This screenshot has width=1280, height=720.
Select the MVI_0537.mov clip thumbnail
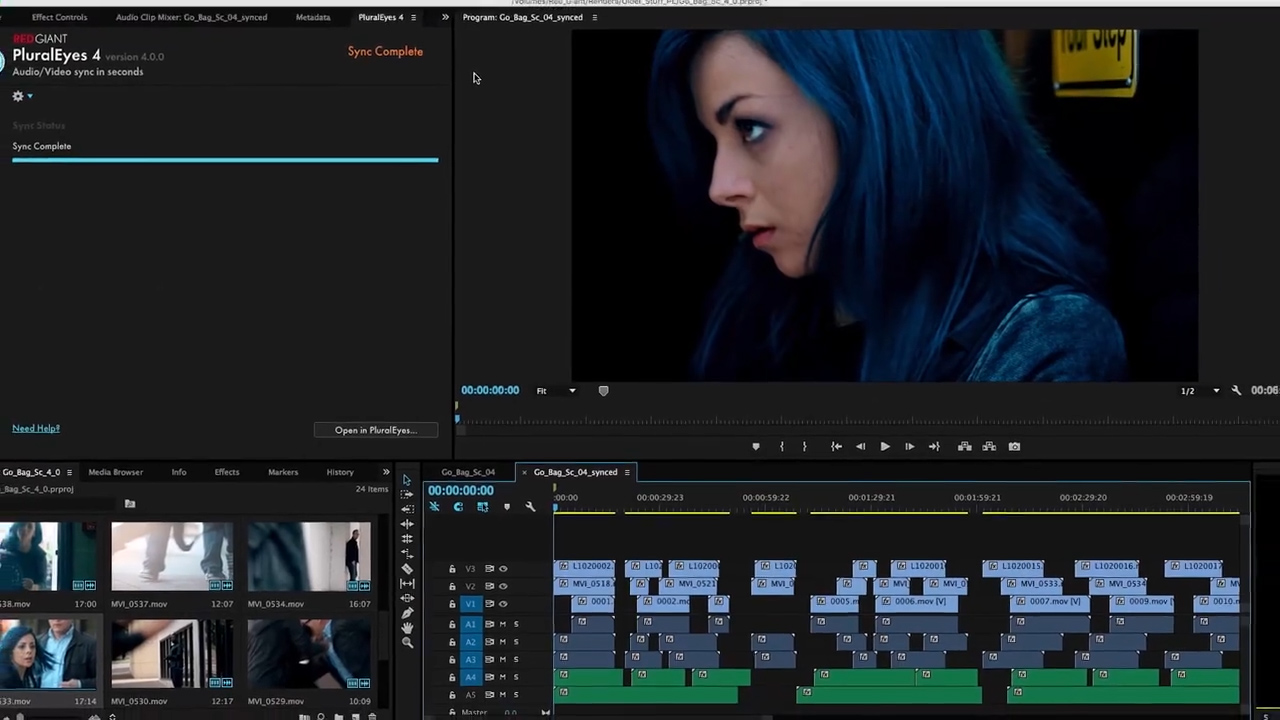pos(171,557)
